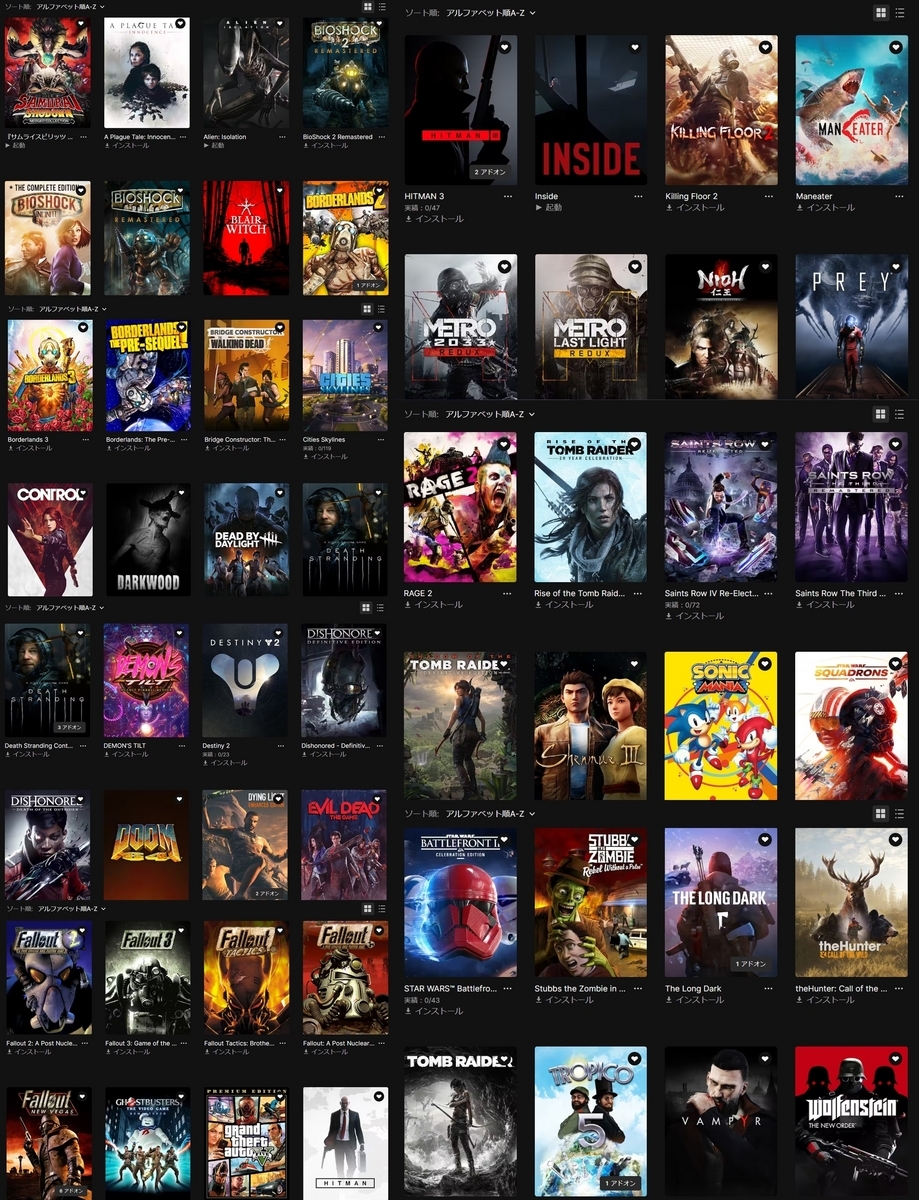Image resolution: width=919 pixels, height=1200 pixels.
Task: Install Destiny 2 via インストール link
Action: [225, 762]
